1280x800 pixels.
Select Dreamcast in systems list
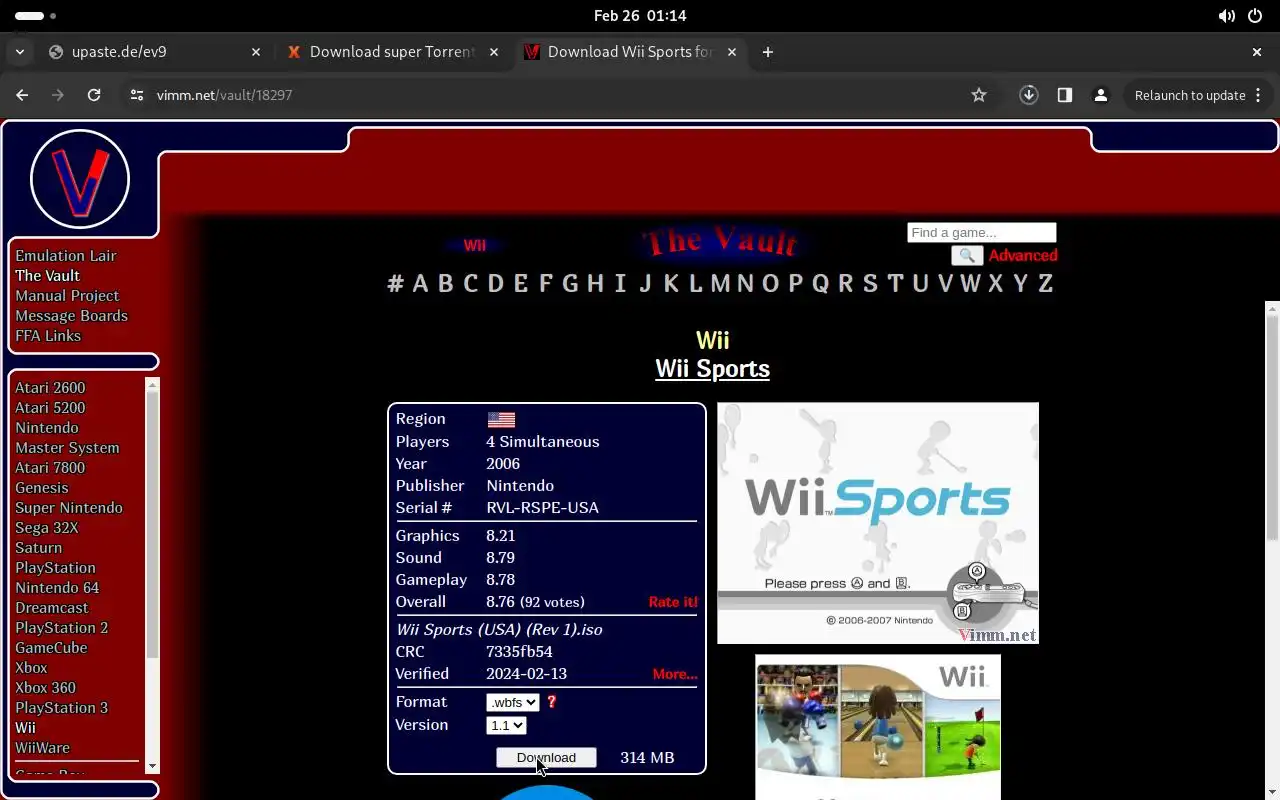click(x=52, y=608)
